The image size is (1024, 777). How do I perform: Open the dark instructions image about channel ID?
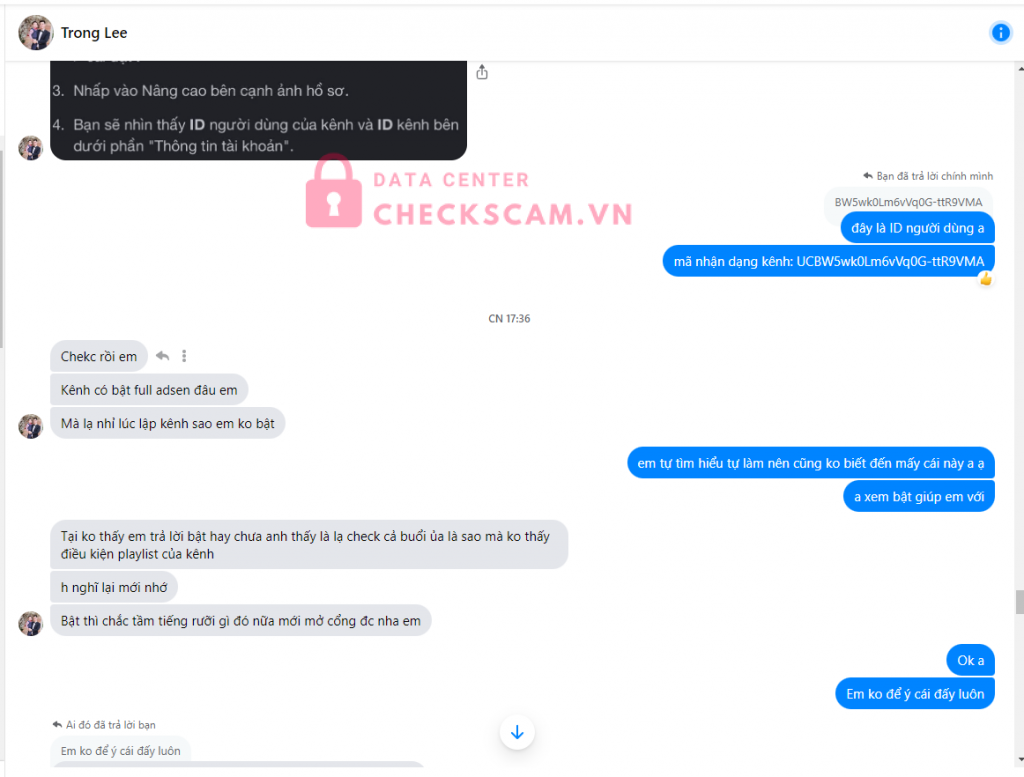pos(259,110)
